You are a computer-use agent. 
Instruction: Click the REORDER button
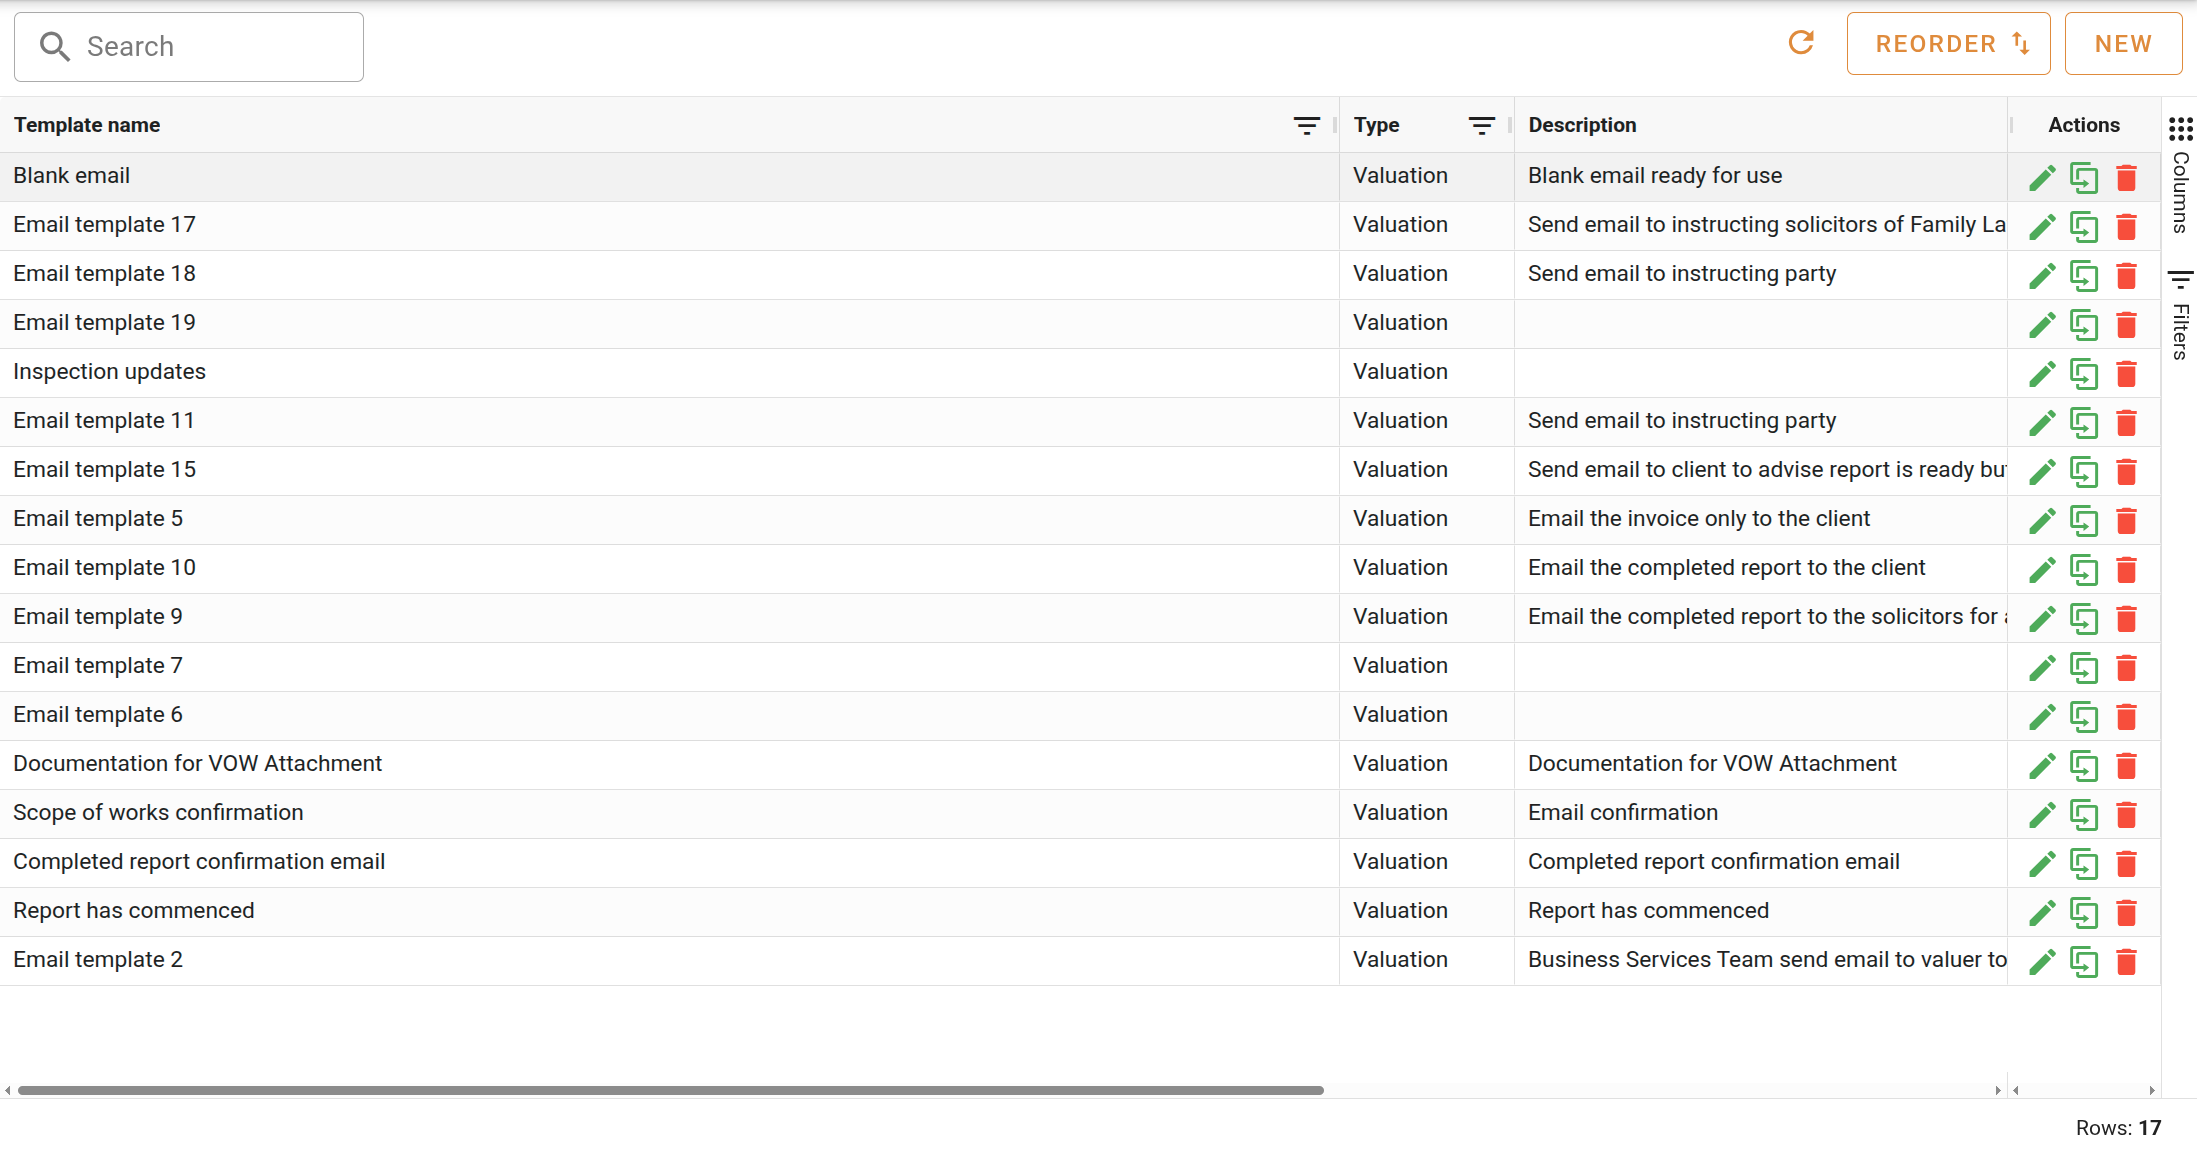[1948, 44]
